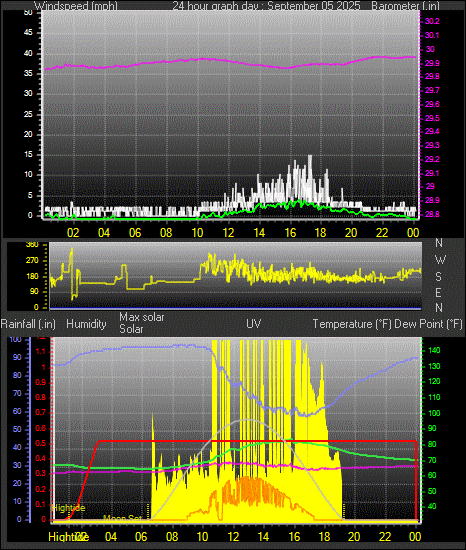Click the 24 hour graph date title

click(266, 6)
